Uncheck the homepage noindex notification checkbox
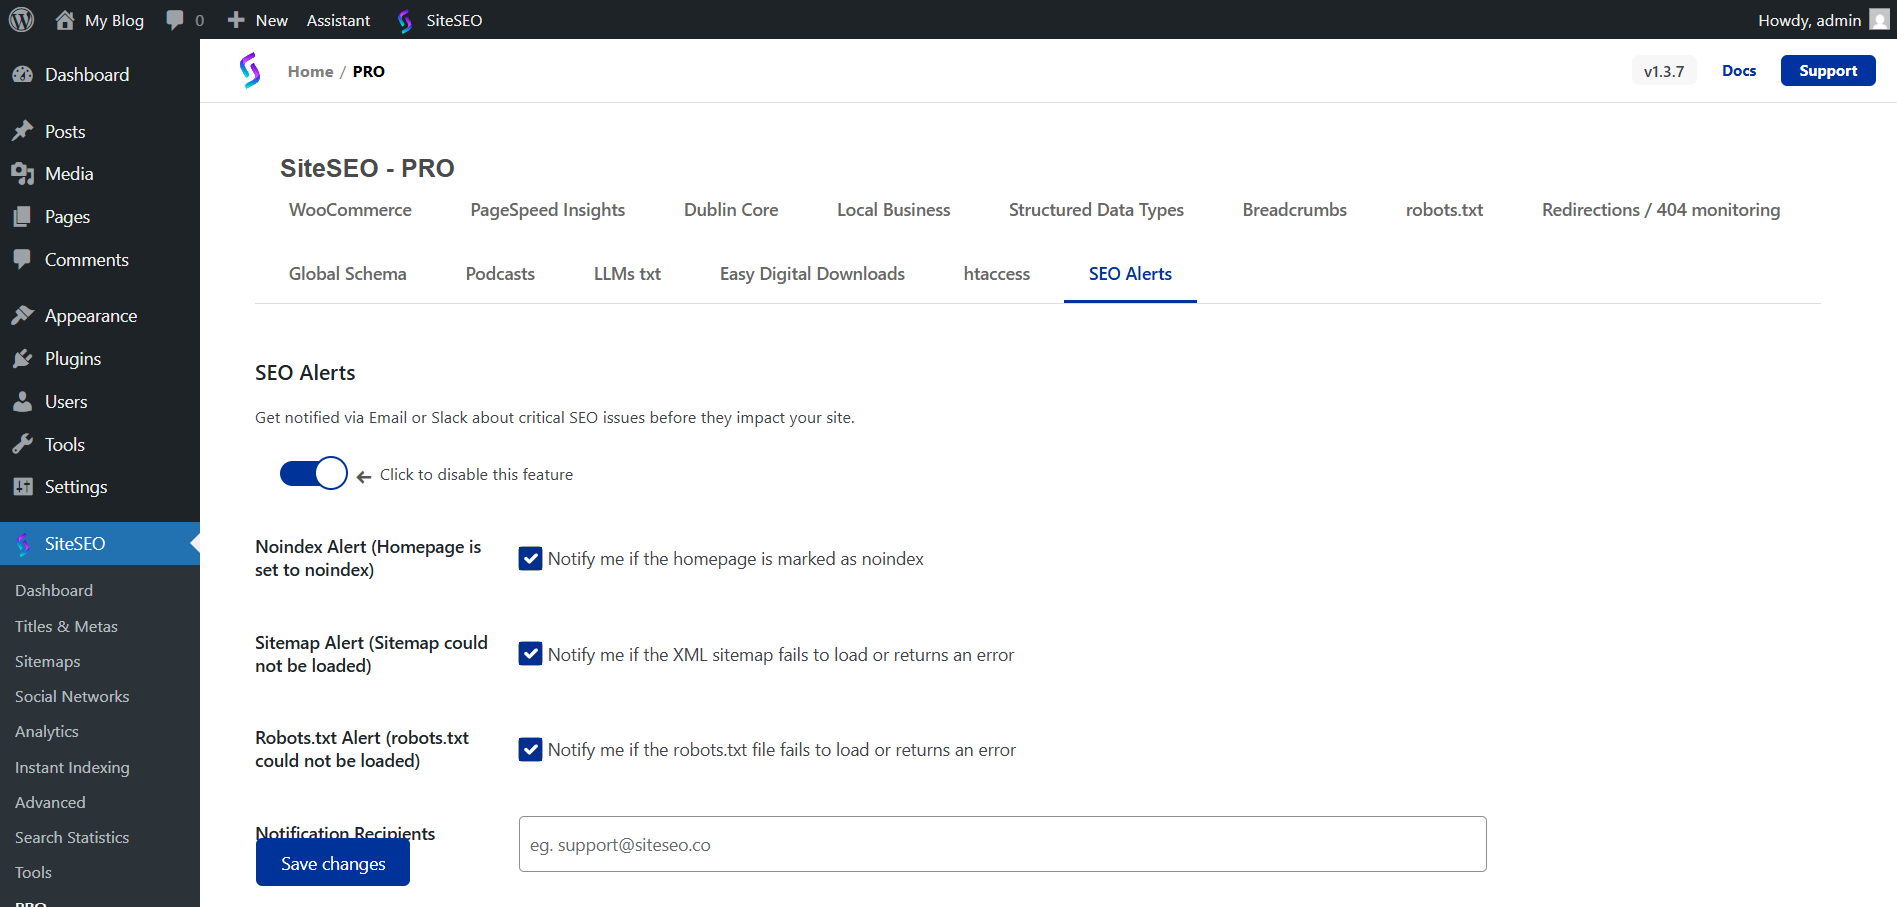Screen dimensions: 1897x907 pos(530,558)
